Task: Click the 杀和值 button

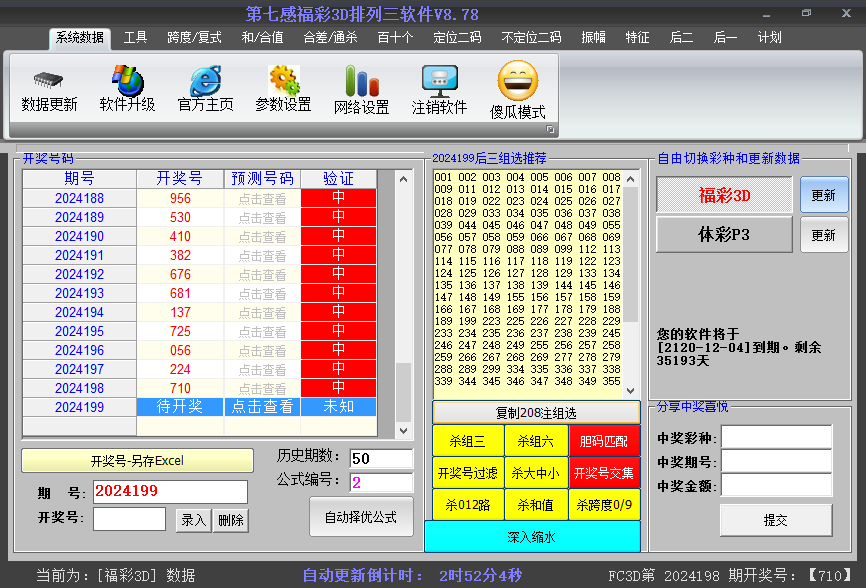Action: pos(536,505)
